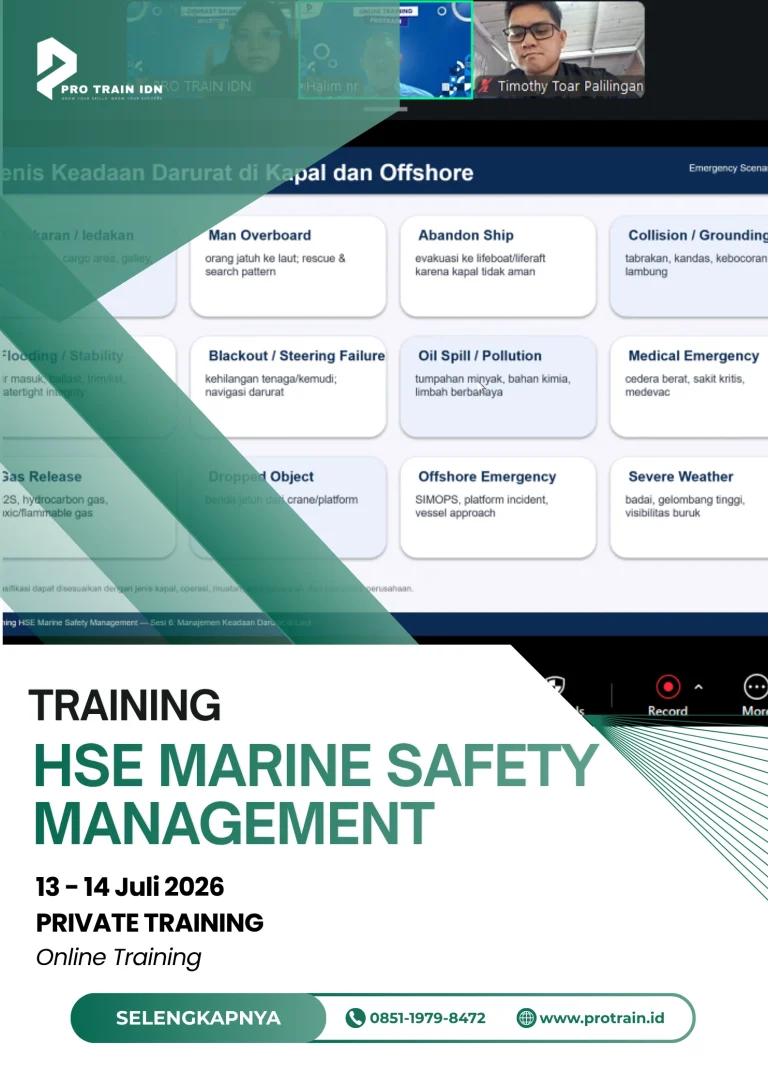Click the muted microphone icon on Timothy's video
Viewport: 768px width, 1086px height.
(485, 86)
